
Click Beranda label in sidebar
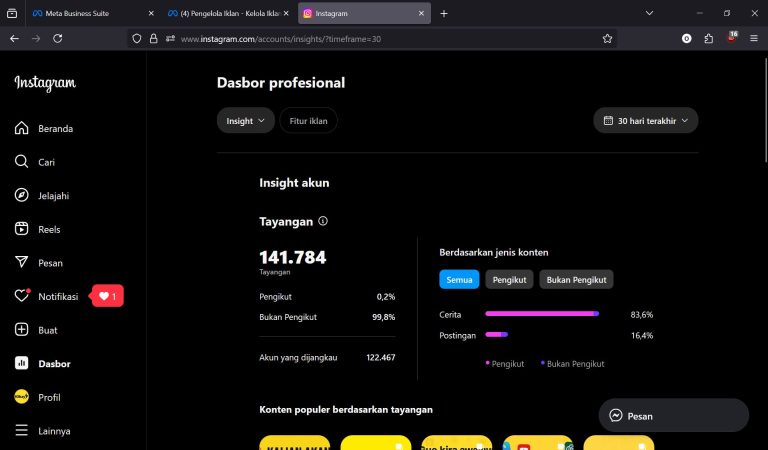click(x=55, y=128)
